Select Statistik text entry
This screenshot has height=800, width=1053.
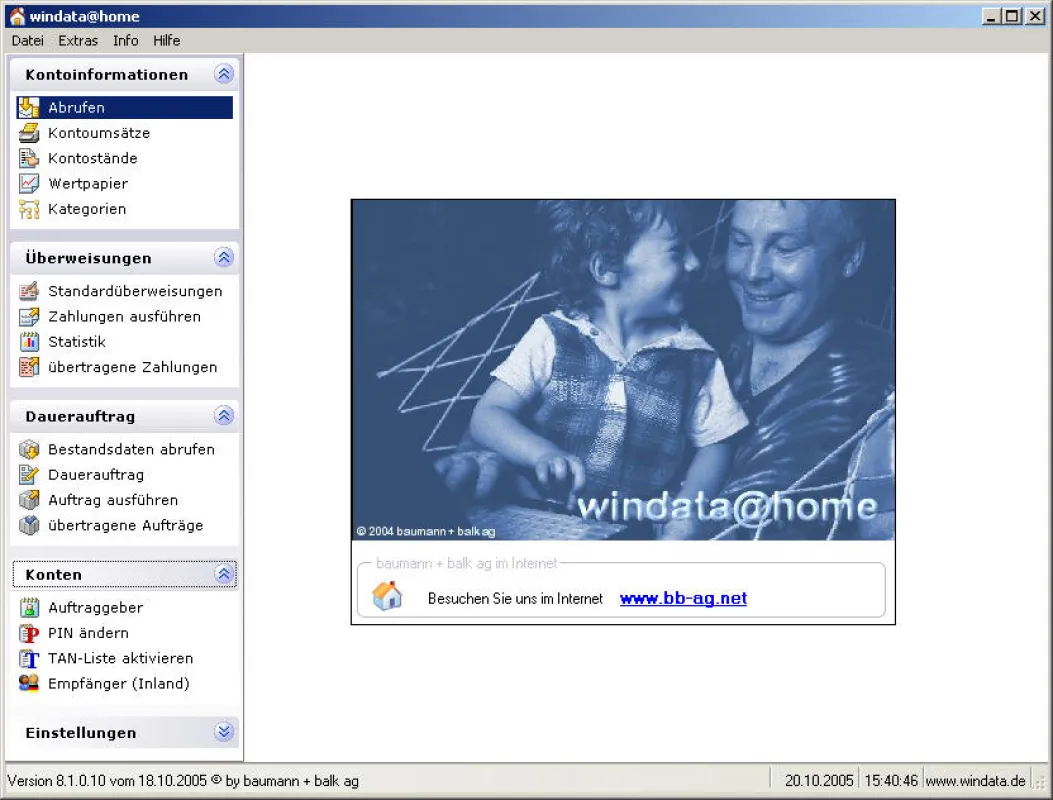coord(77,342)
